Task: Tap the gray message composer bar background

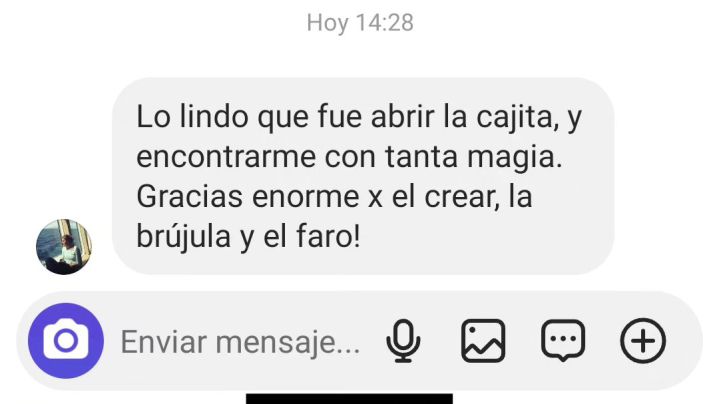Action: pos(360,341)
